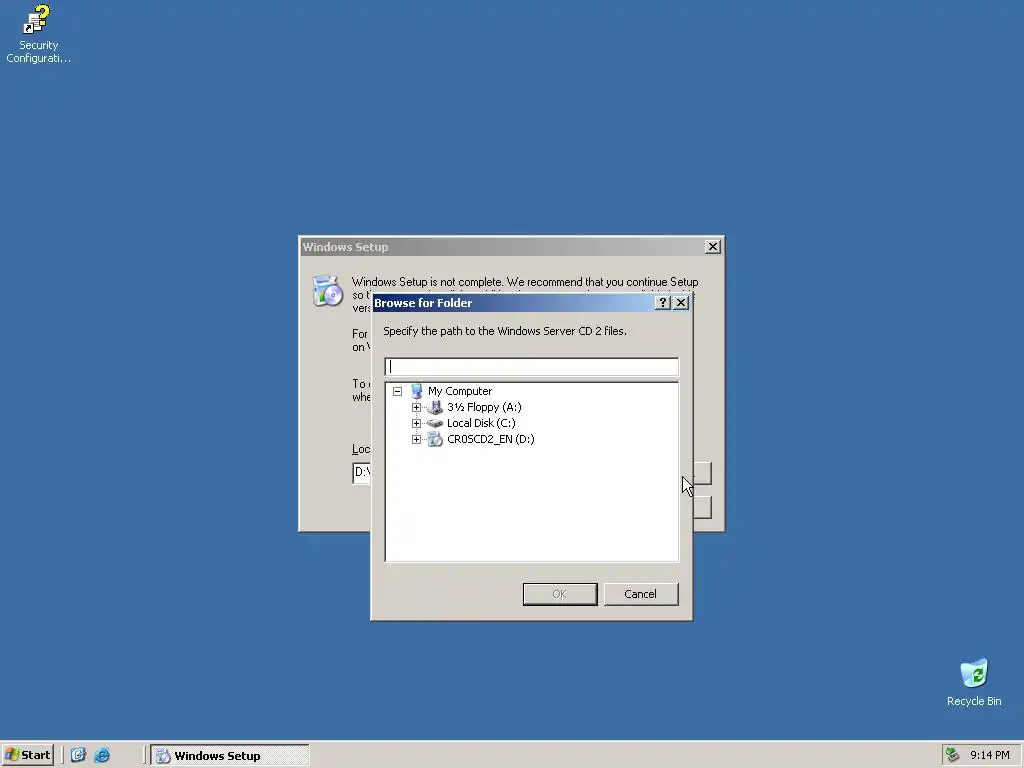
Task: Select 3½ Floppy (A:) in the tree
Action: [x=484, y=408]
